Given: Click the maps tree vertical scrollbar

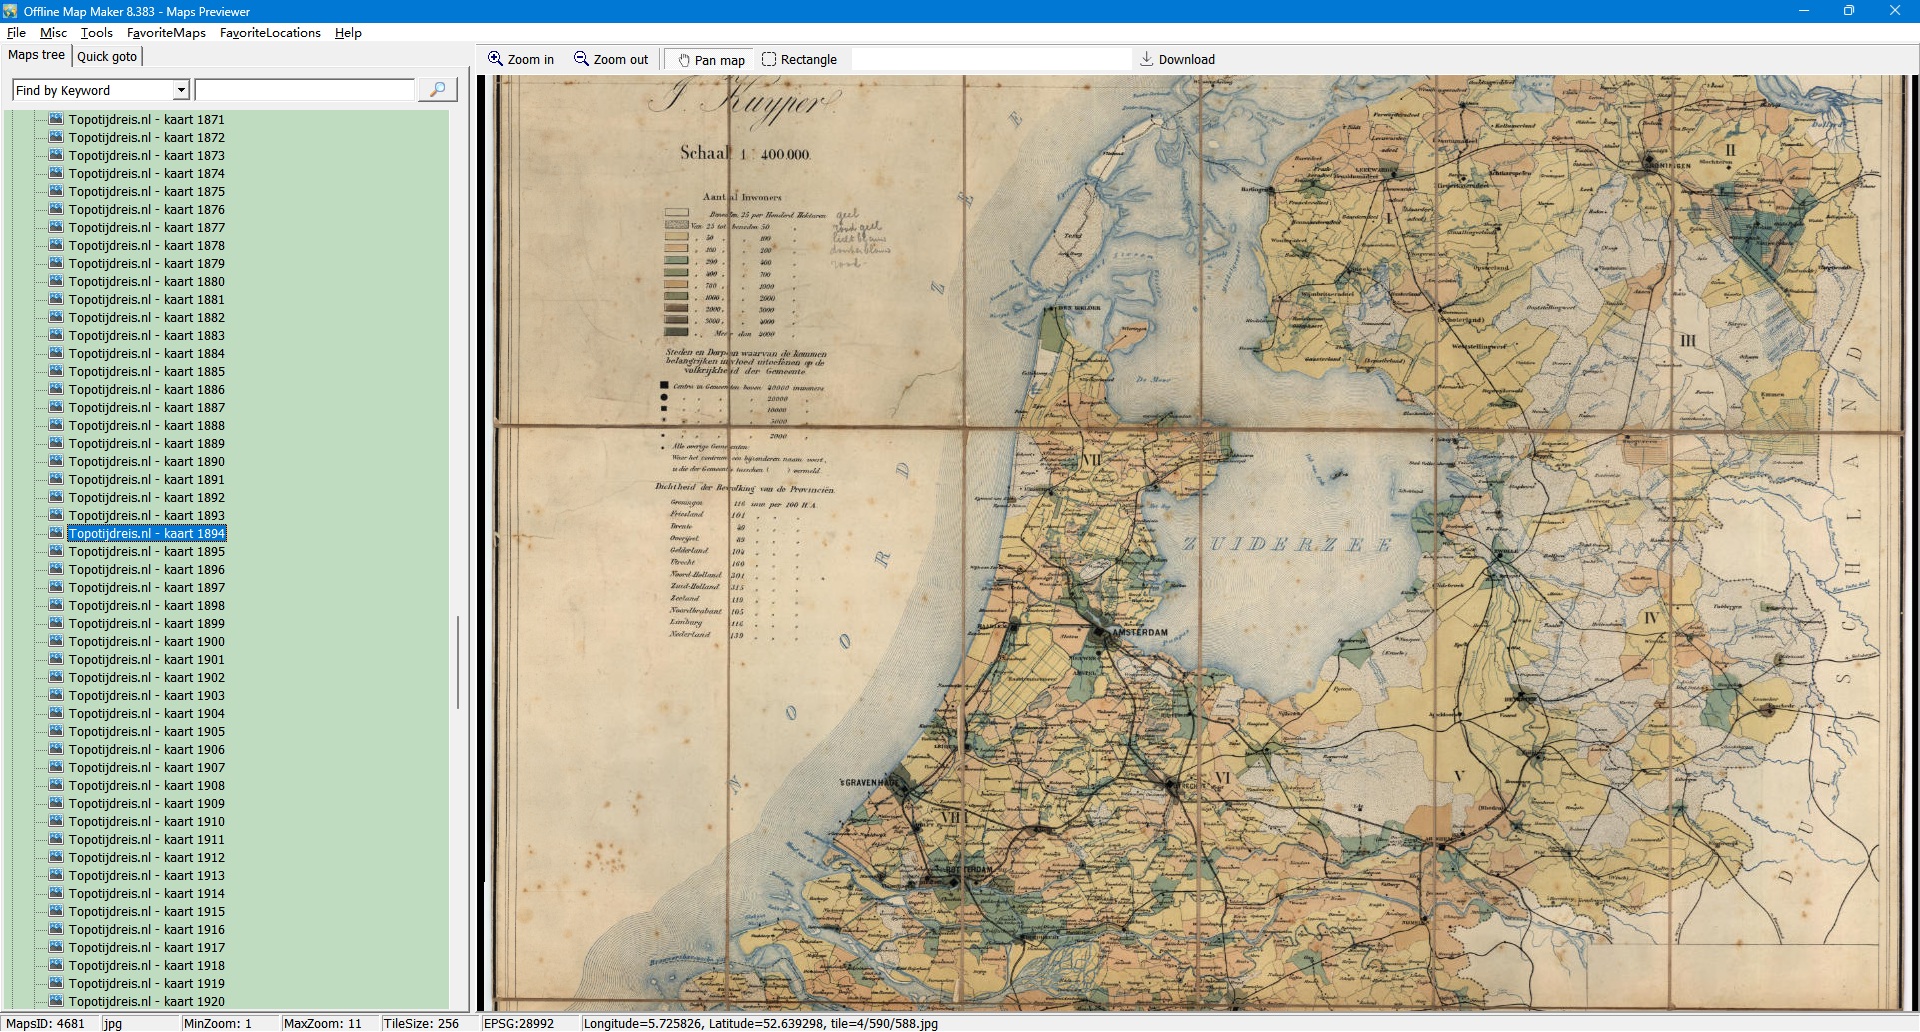Looking at the screenshot, I should point(458,660).
